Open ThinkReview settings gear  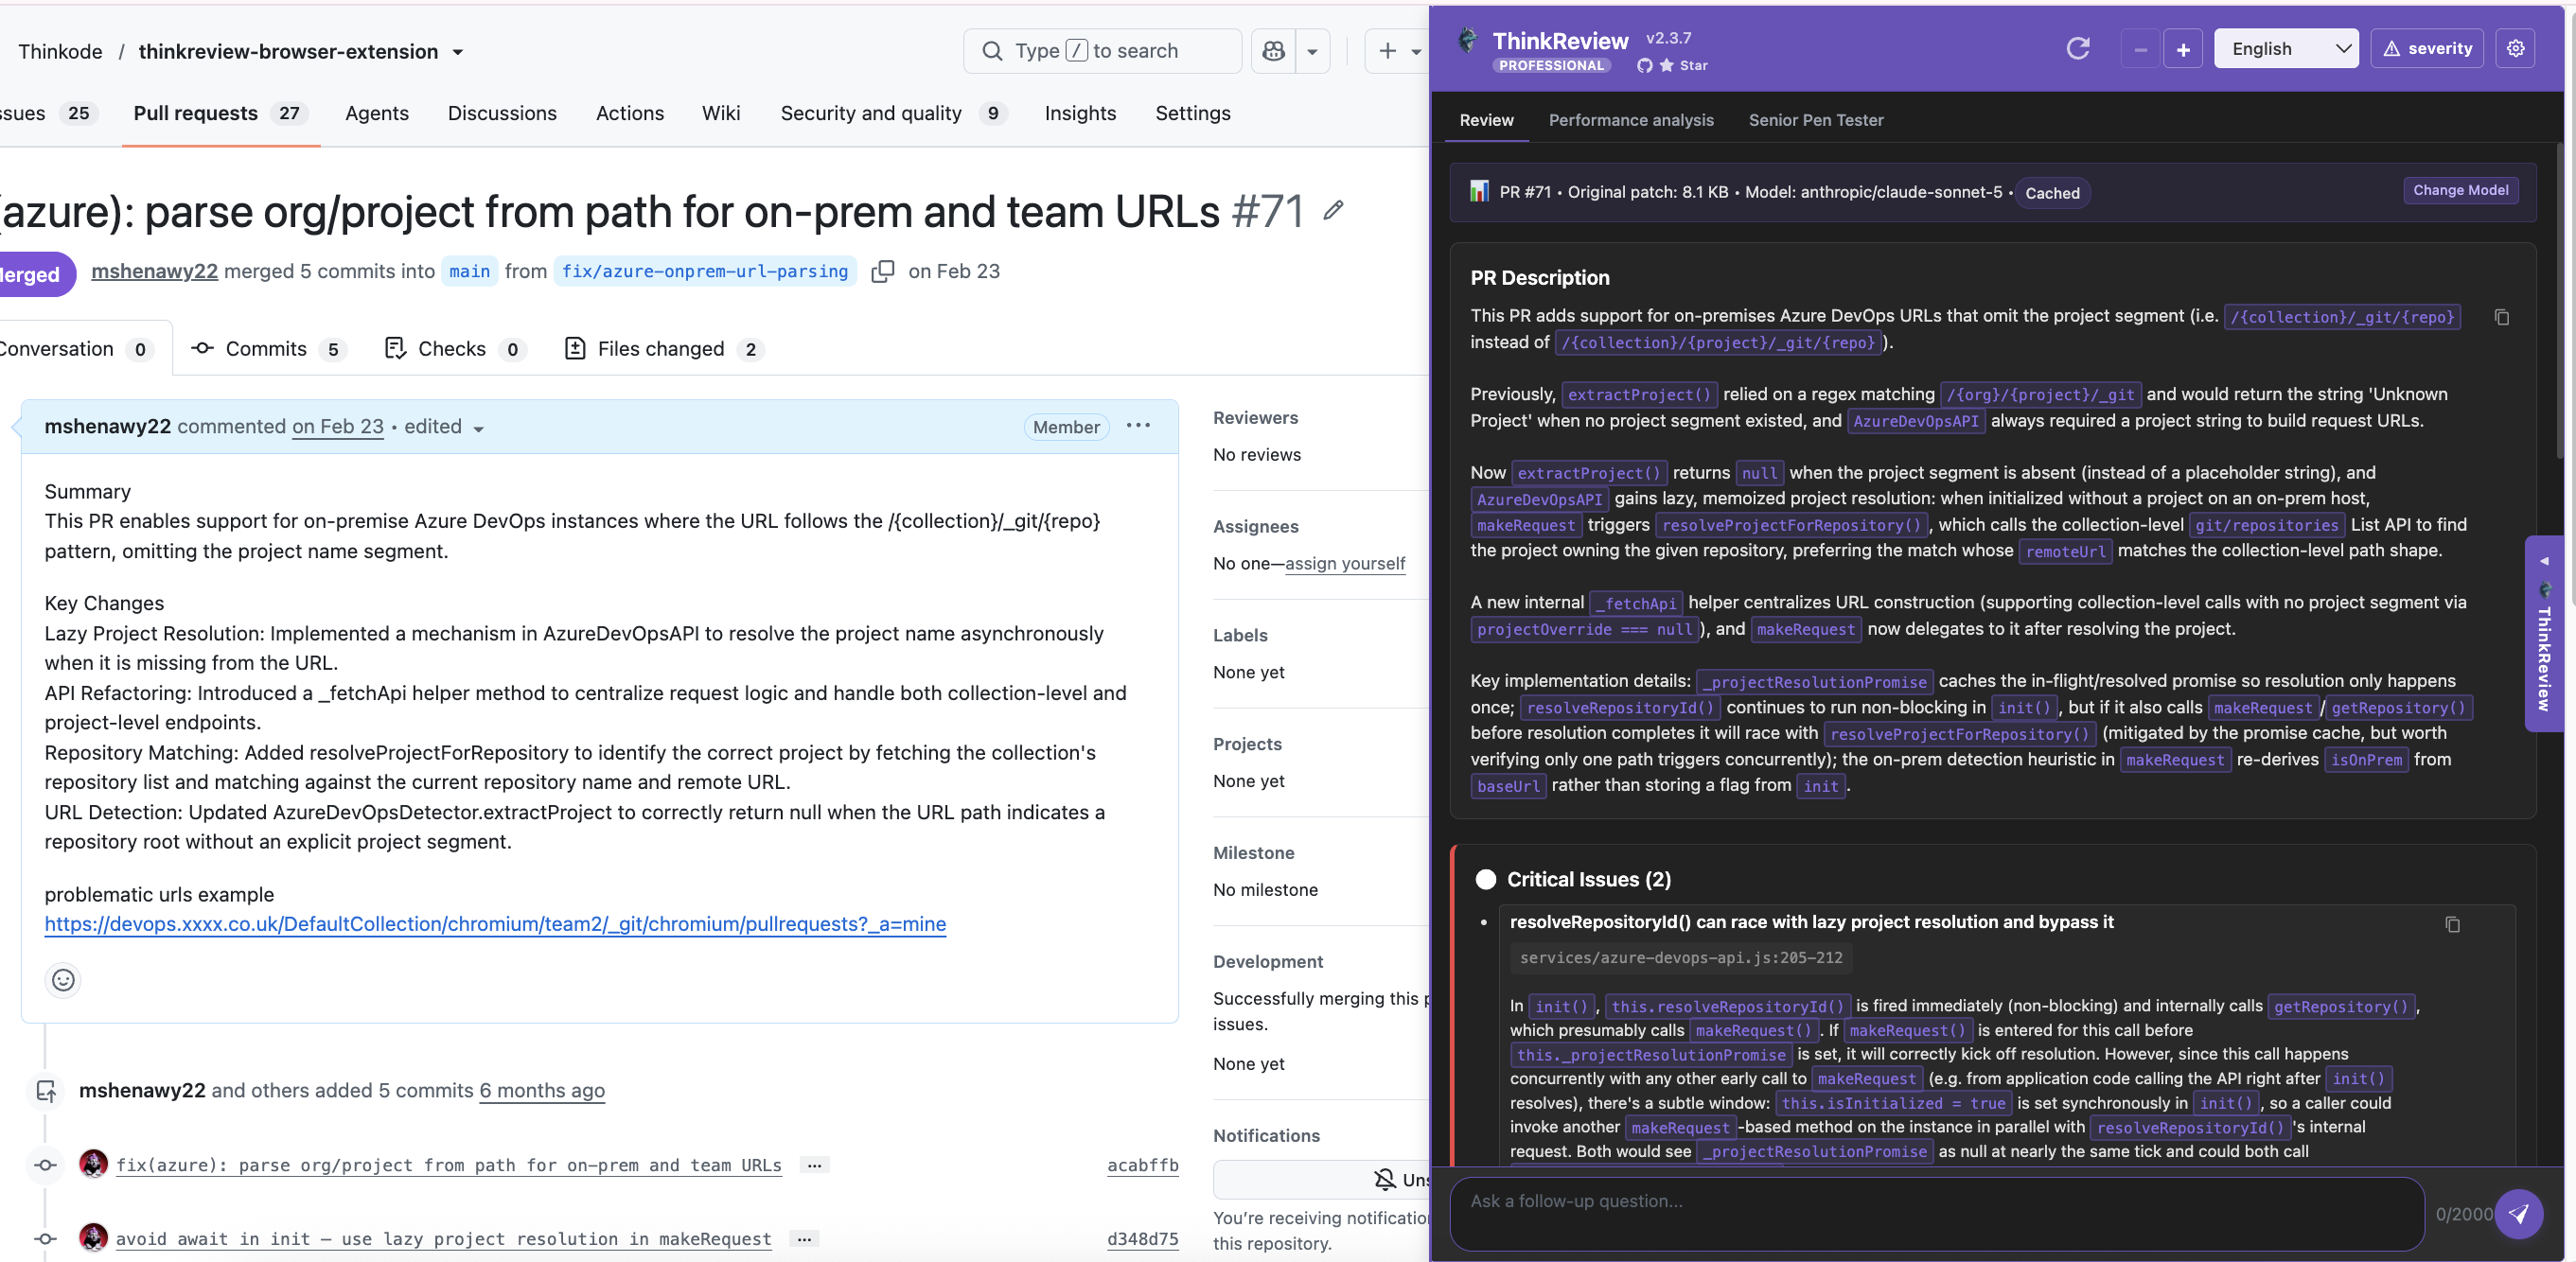coord(2516,48)
